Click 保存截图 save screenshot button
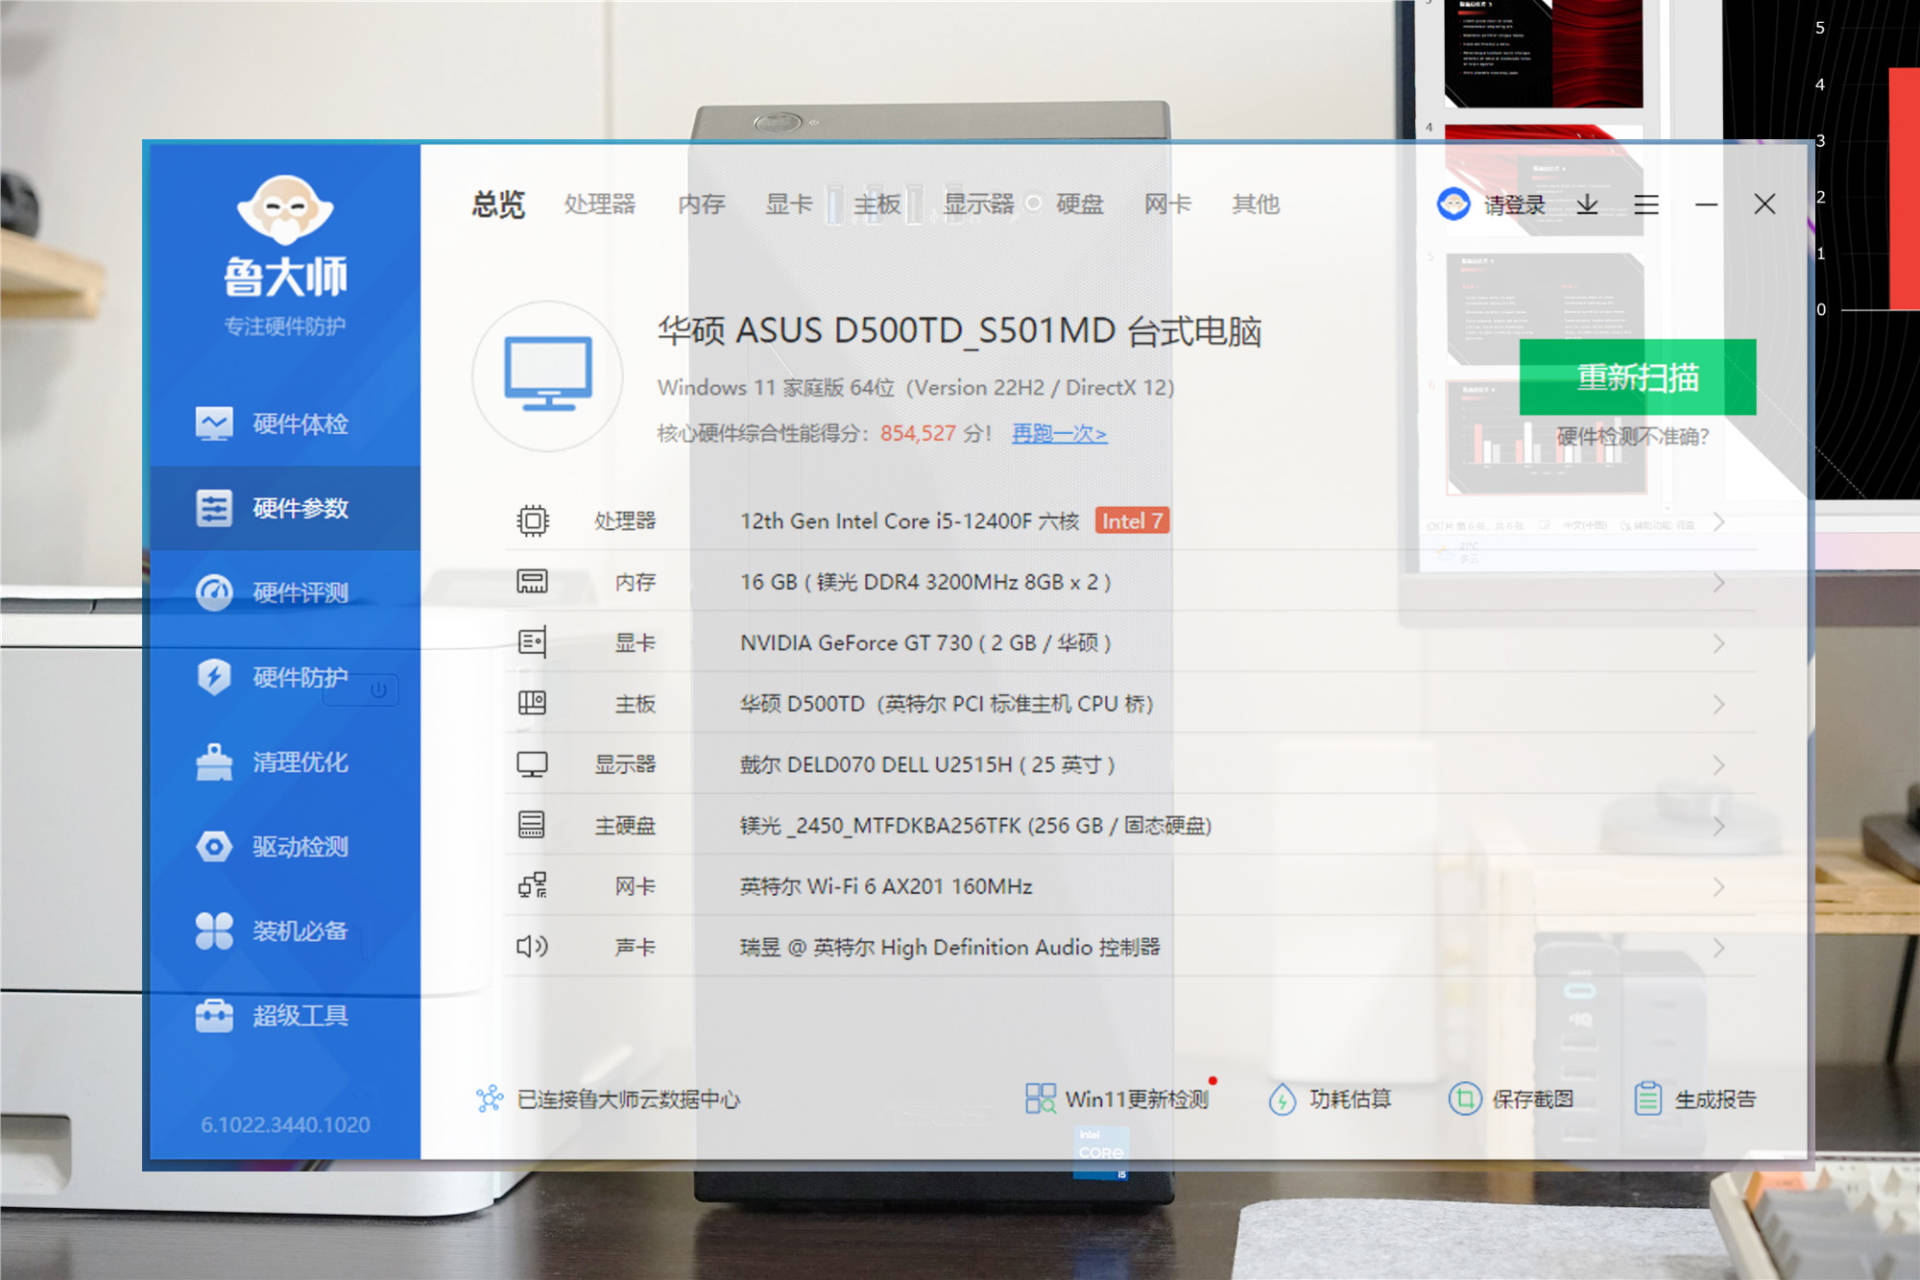Viewport: 1920px width, 1280px height. (1511, 1099)
